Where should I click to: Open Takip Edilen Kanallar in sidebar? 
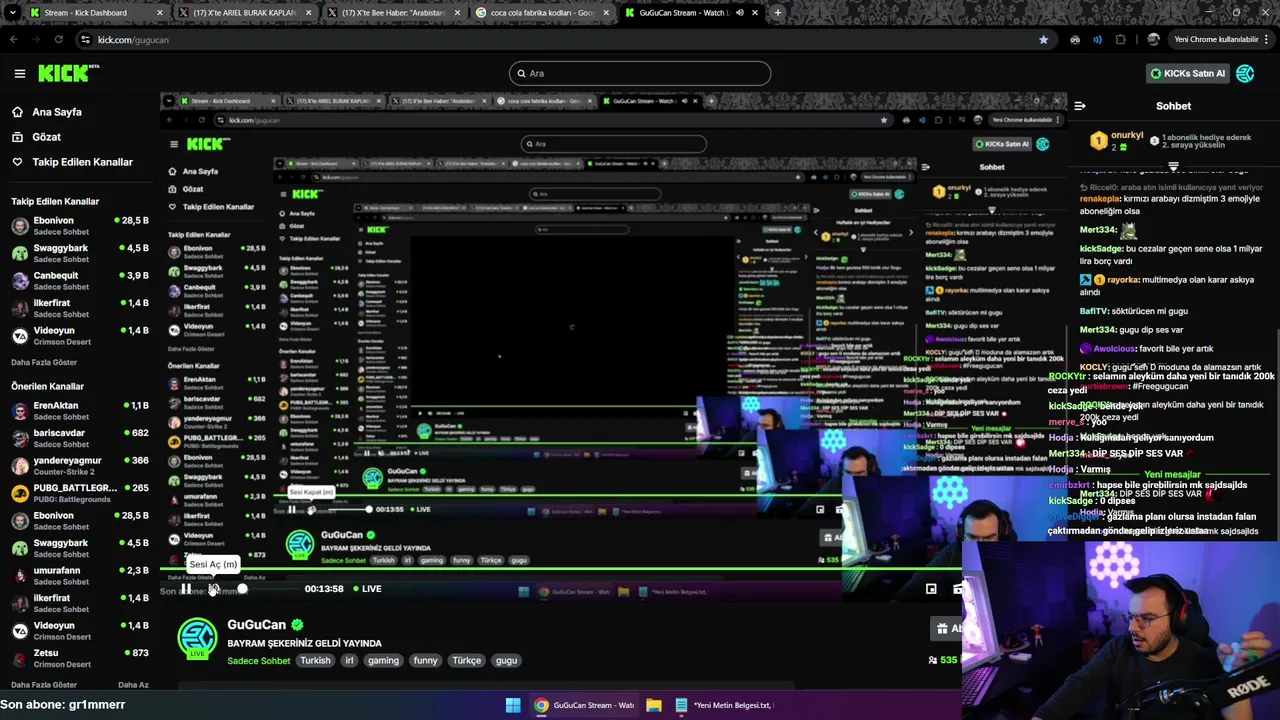pyautogui.click(x=82, y=162)
